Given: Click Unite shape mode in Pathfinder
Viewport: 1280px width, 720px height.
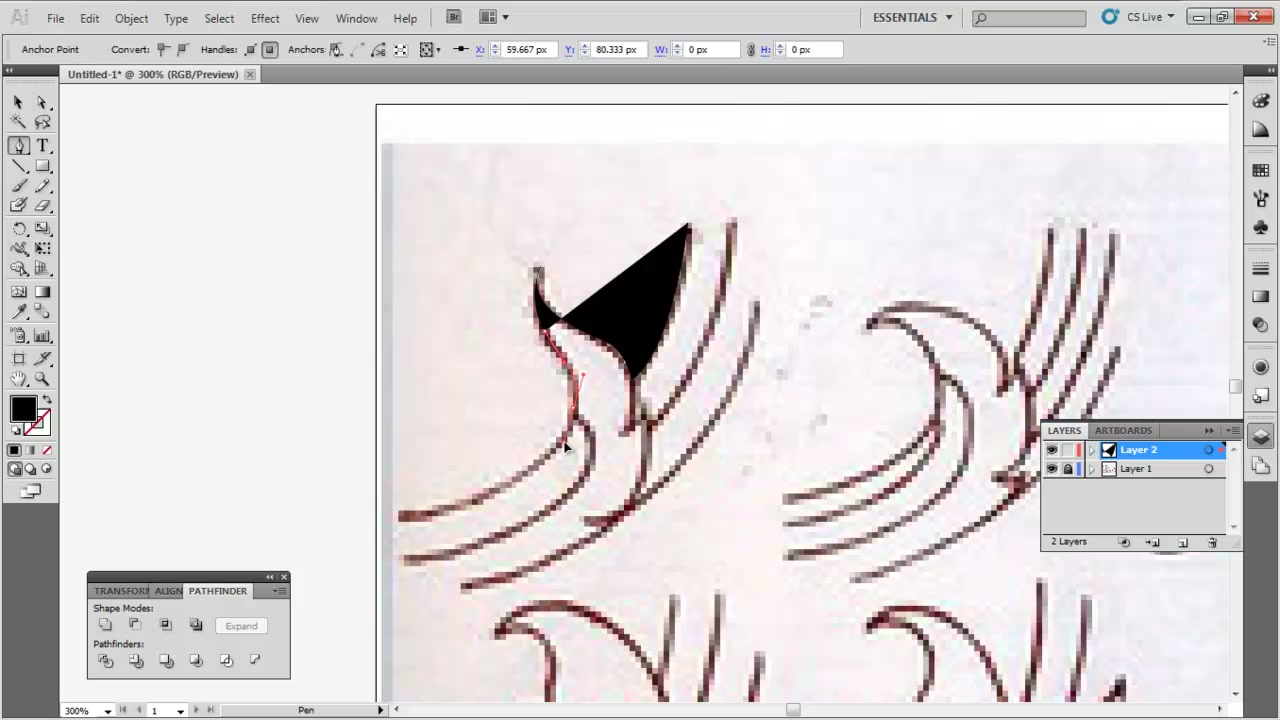Looking at the screenshot, I should tap(105, 626).
